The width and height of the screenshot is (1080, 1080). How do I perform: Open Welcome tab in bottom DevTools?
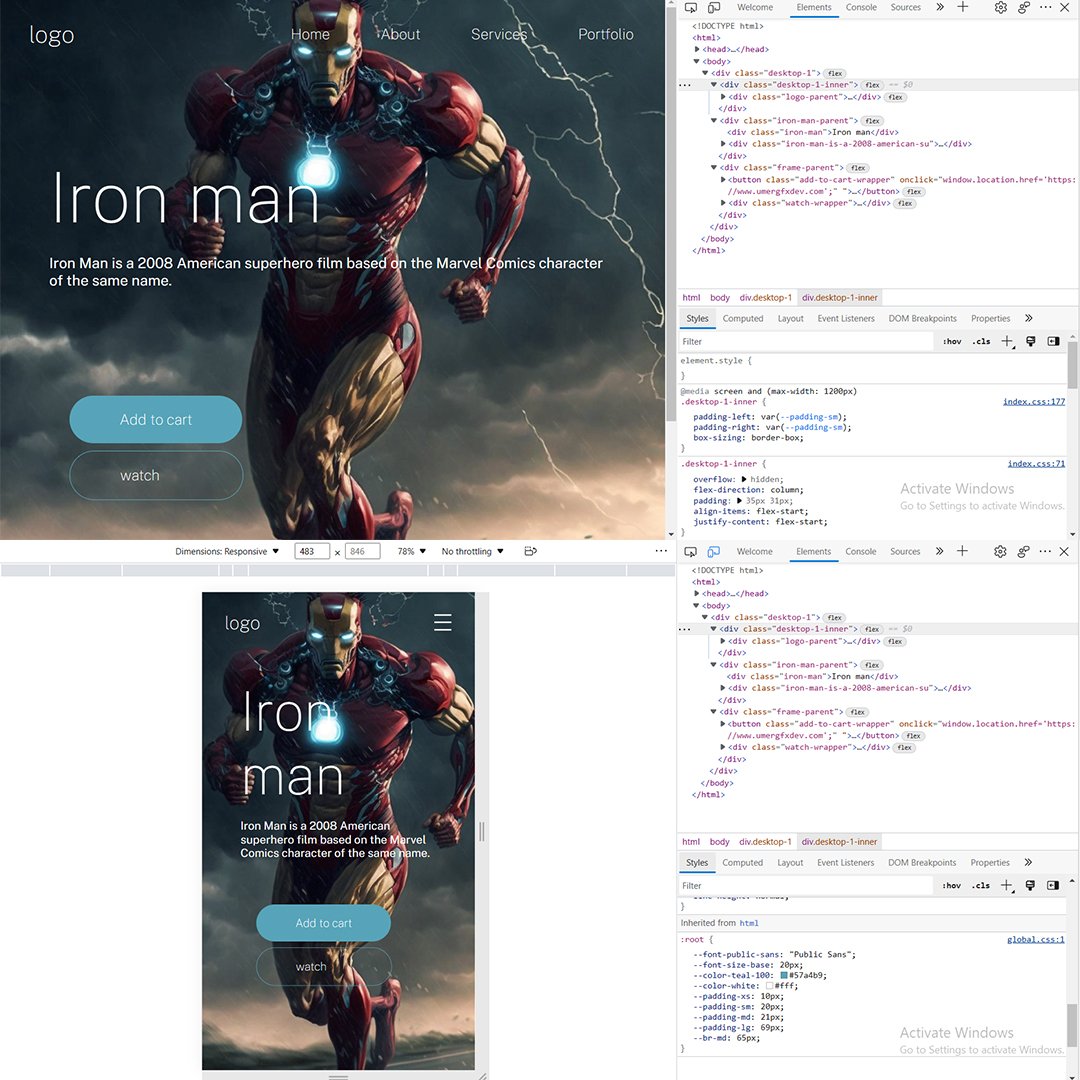click(x=754, y=552)
